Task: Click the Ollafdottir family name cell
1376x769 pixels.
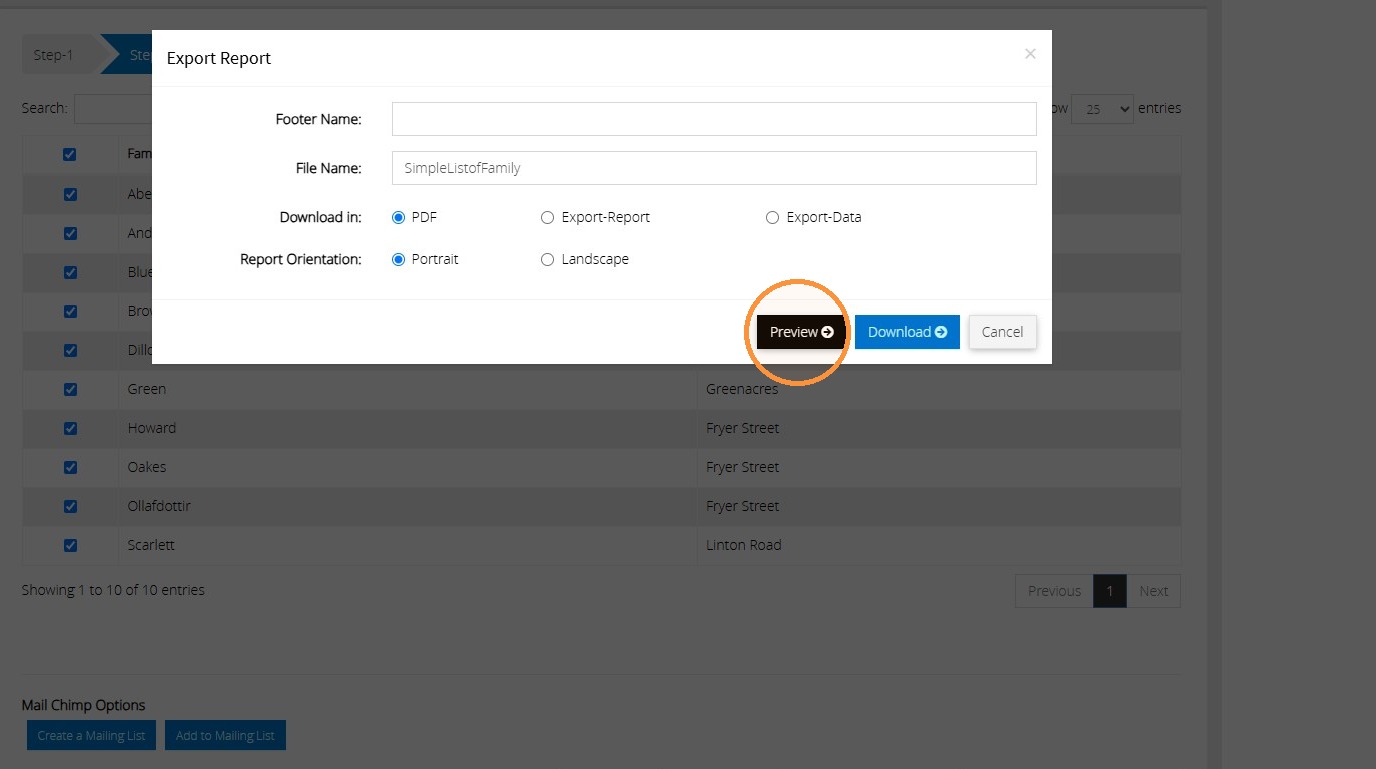Action: [x=407, y=506]
